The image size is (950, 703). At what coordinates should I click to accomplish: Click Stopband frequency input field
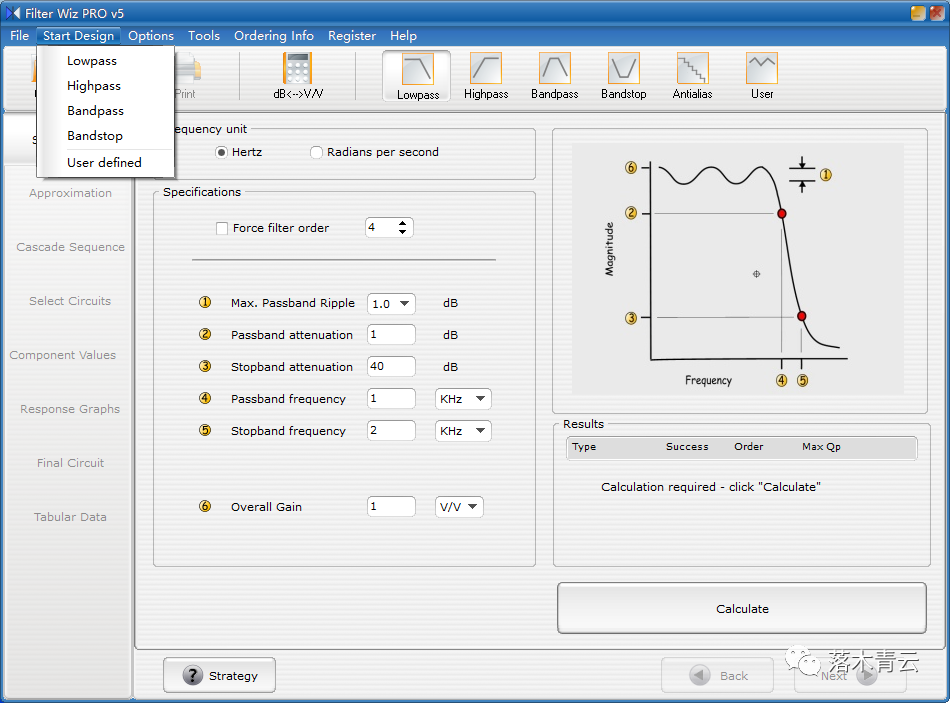pyautogui.click(x=391, y=431)
